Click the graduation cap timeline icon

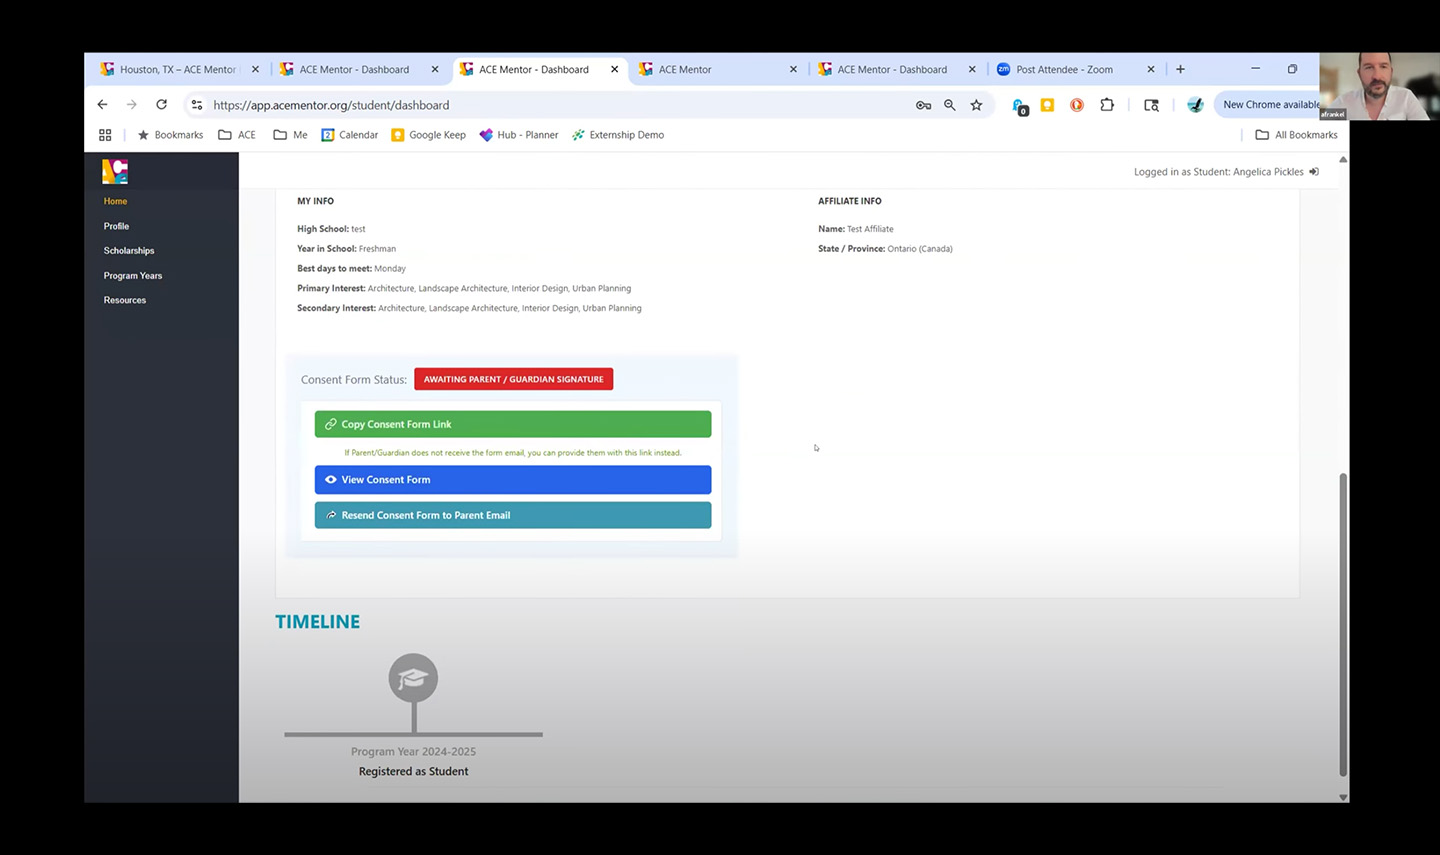pos(413,679)
